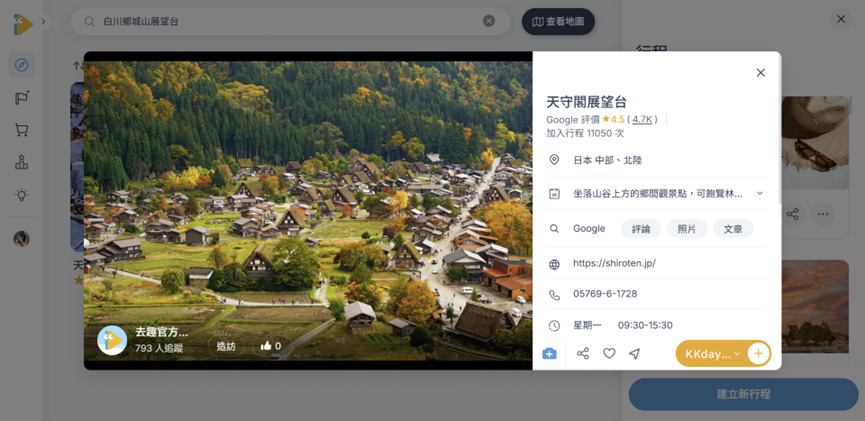Select the 評論 chip
865x421 pixels.
tap(641, 229)
